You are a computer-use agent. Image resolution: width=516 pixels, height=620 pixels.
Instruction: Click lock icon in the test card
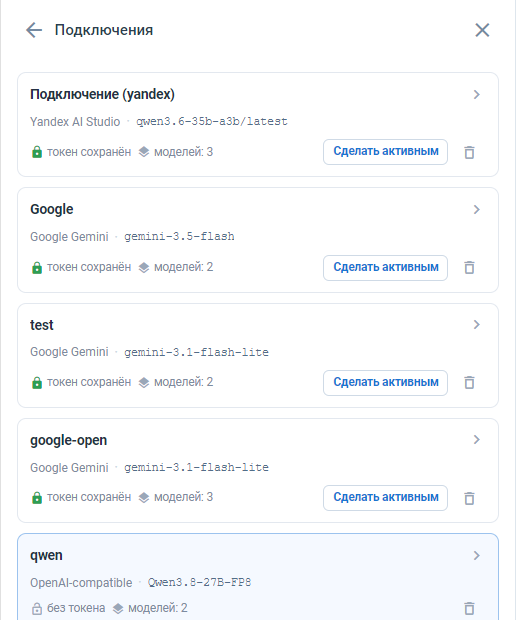[x=37, y=382]
